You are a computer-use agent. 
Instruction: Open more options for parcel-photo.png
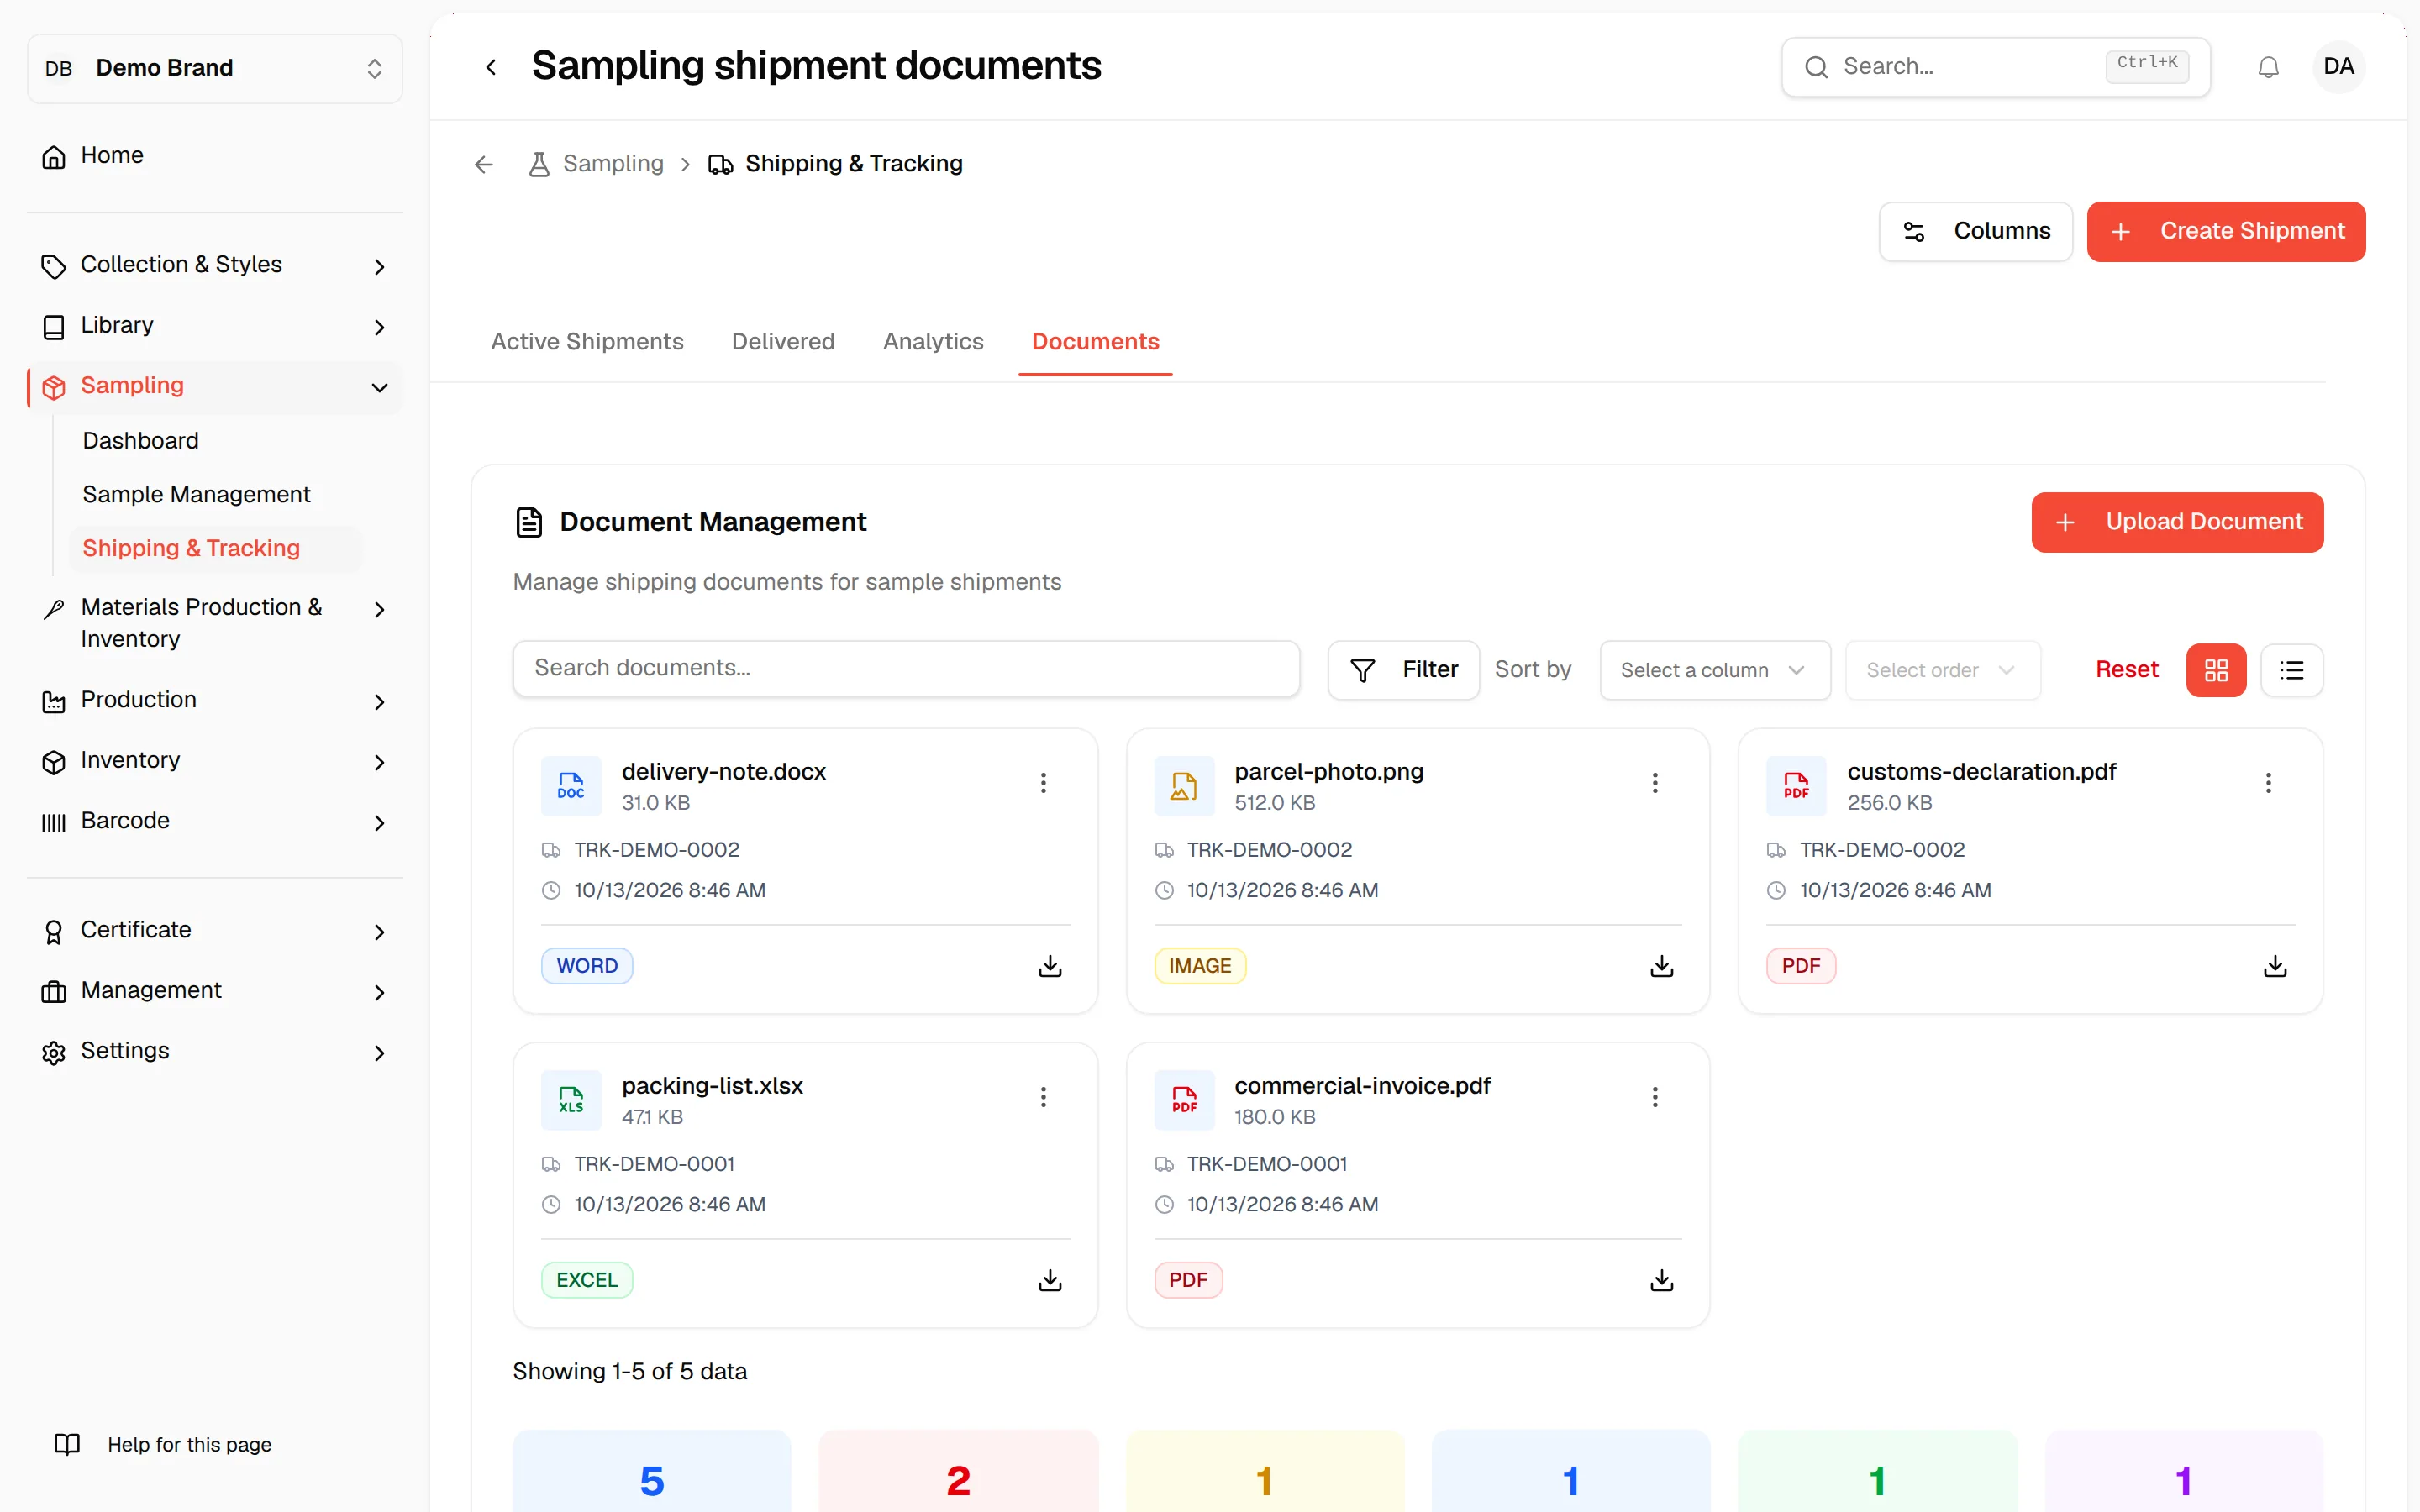pos(1655,783)
